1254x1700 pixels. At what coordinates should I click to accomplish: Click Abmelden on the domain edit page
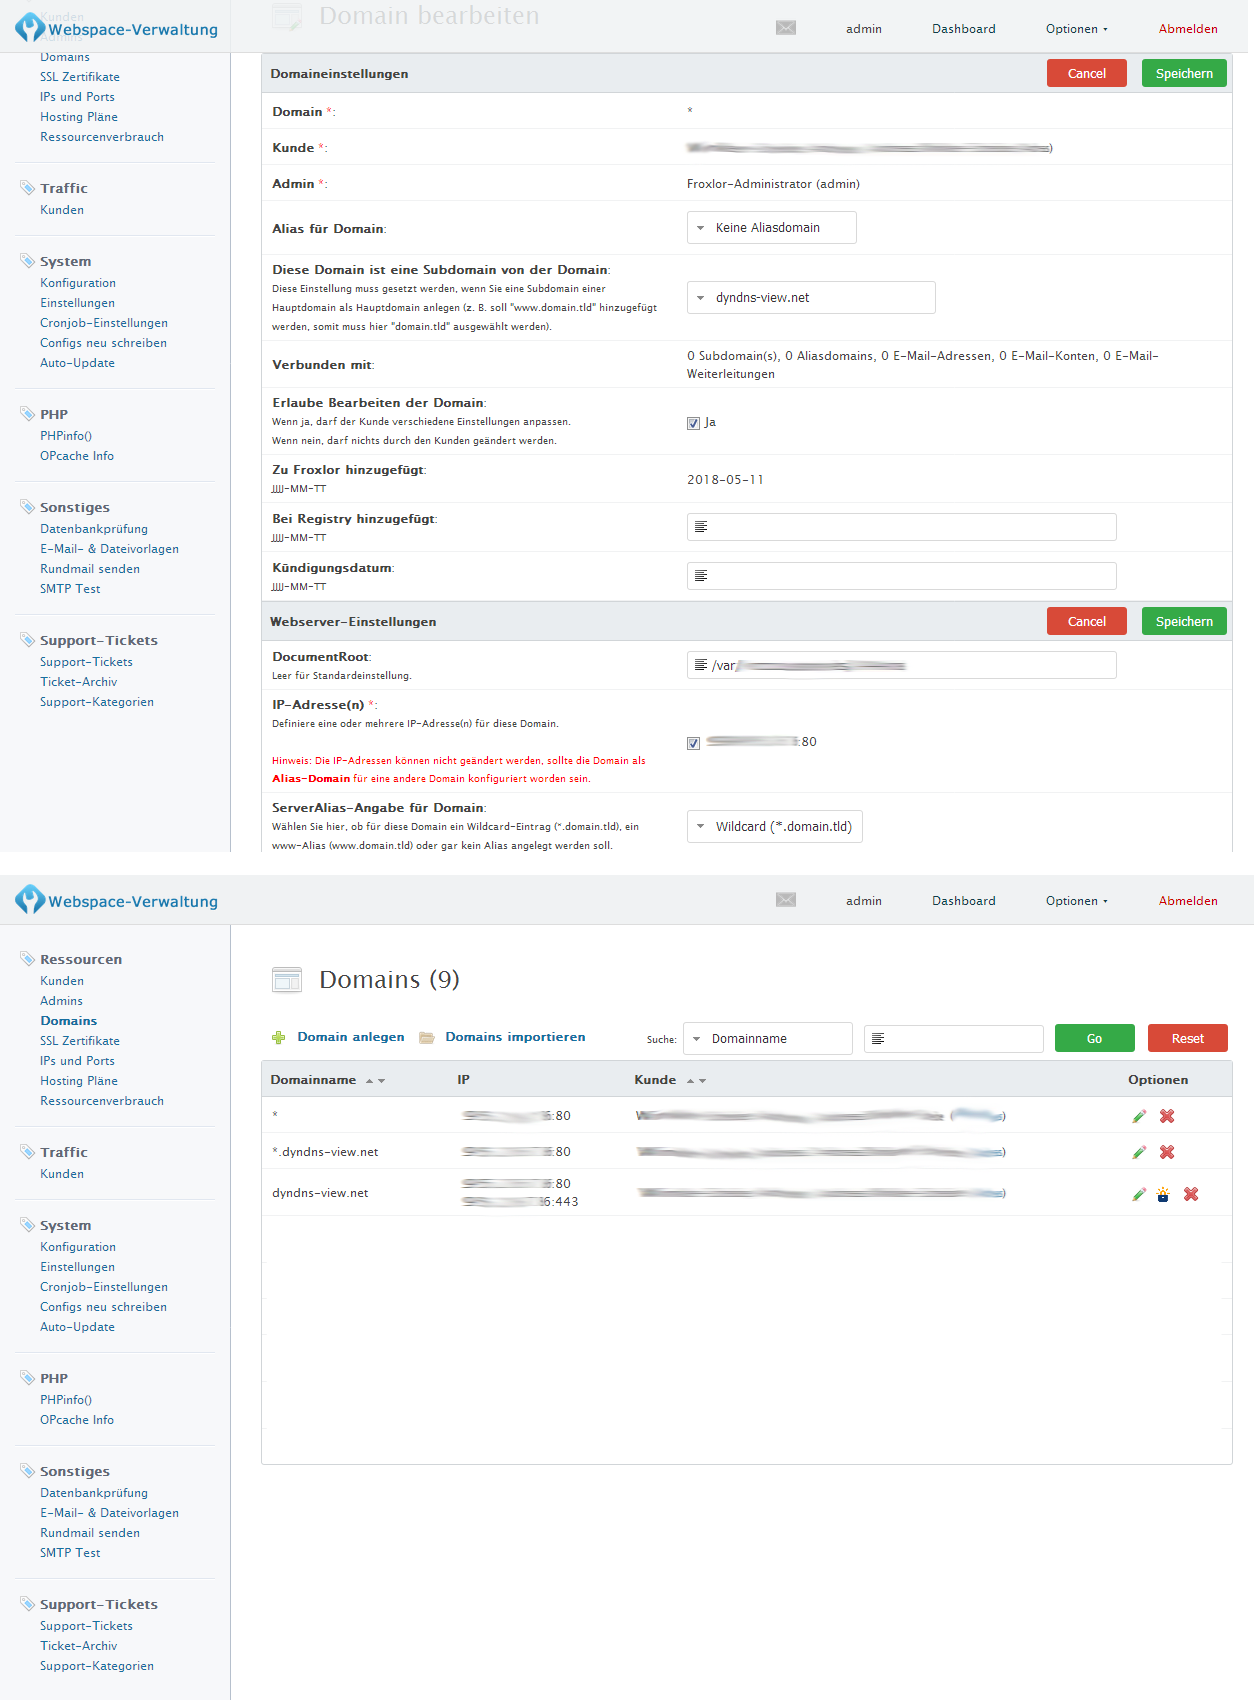pyautogui.click(x=1188, y=29)
